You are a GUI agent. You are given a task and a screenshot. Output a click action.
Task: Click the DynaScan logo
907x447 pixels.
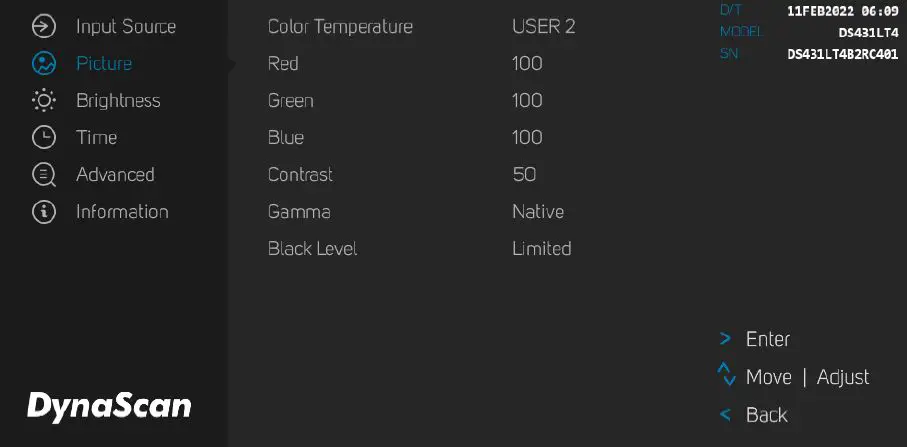tap(108, 405)
